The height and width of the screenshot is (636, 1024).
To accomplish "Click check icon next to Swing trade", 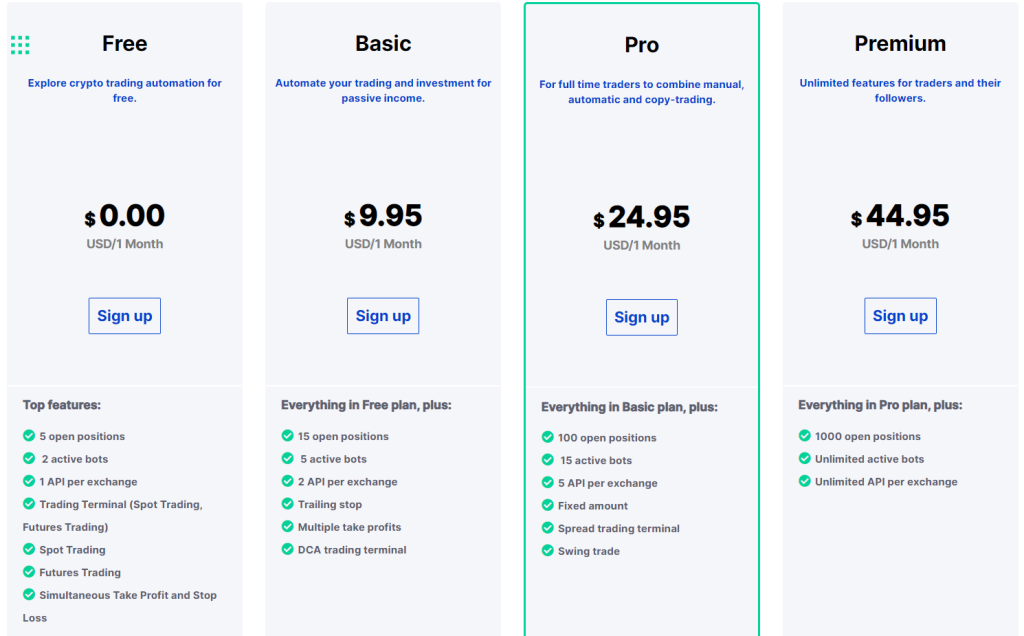I will [547, 550].
